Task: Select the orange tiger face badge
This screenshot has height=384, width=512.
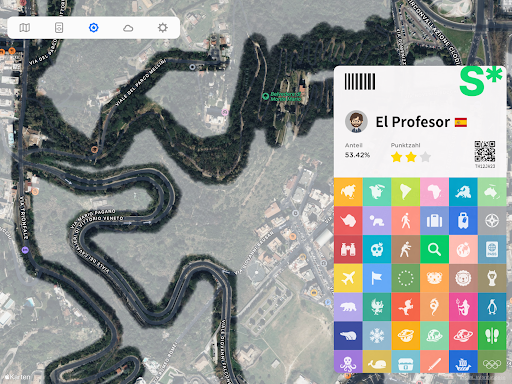Action: [x=434, y=278]
